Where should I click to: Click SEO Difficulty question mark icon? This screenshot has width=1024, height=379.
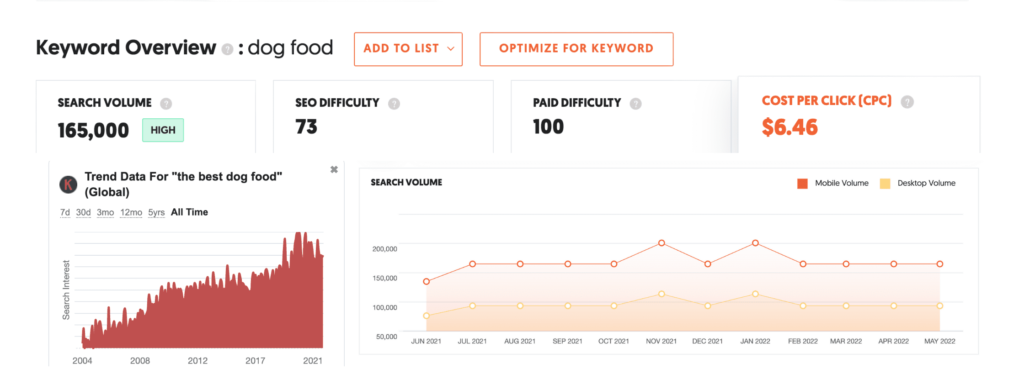pyautogui.click(x=394, y=103)
